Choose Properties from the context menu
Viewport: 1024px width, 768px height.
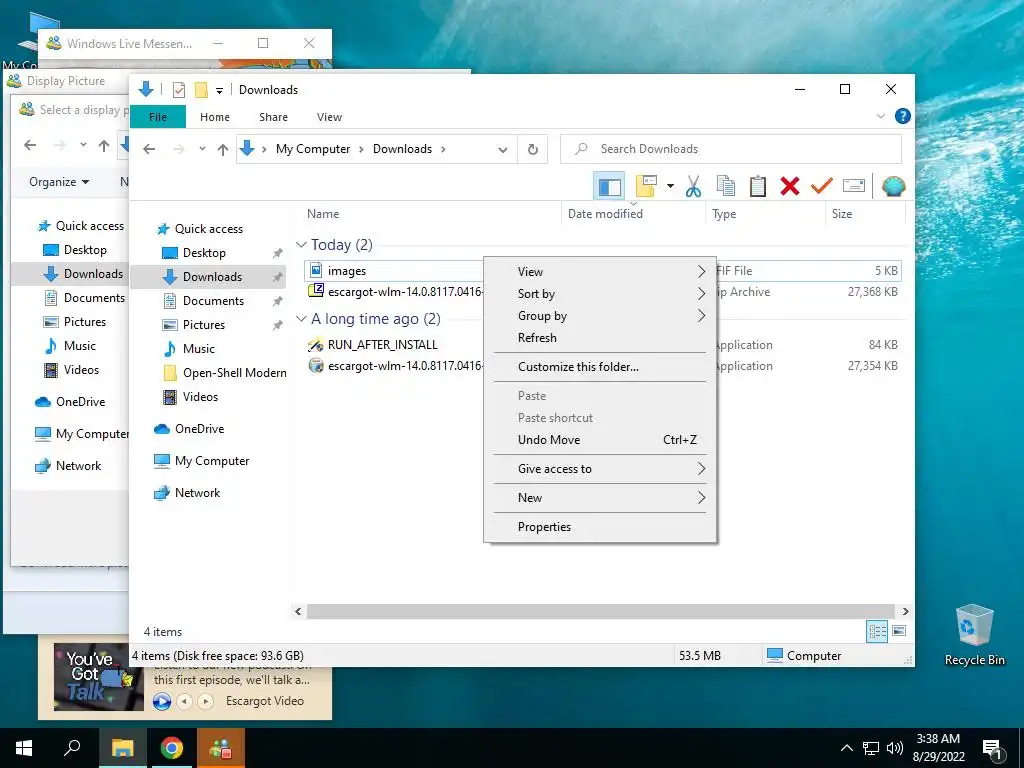[600, 527]
